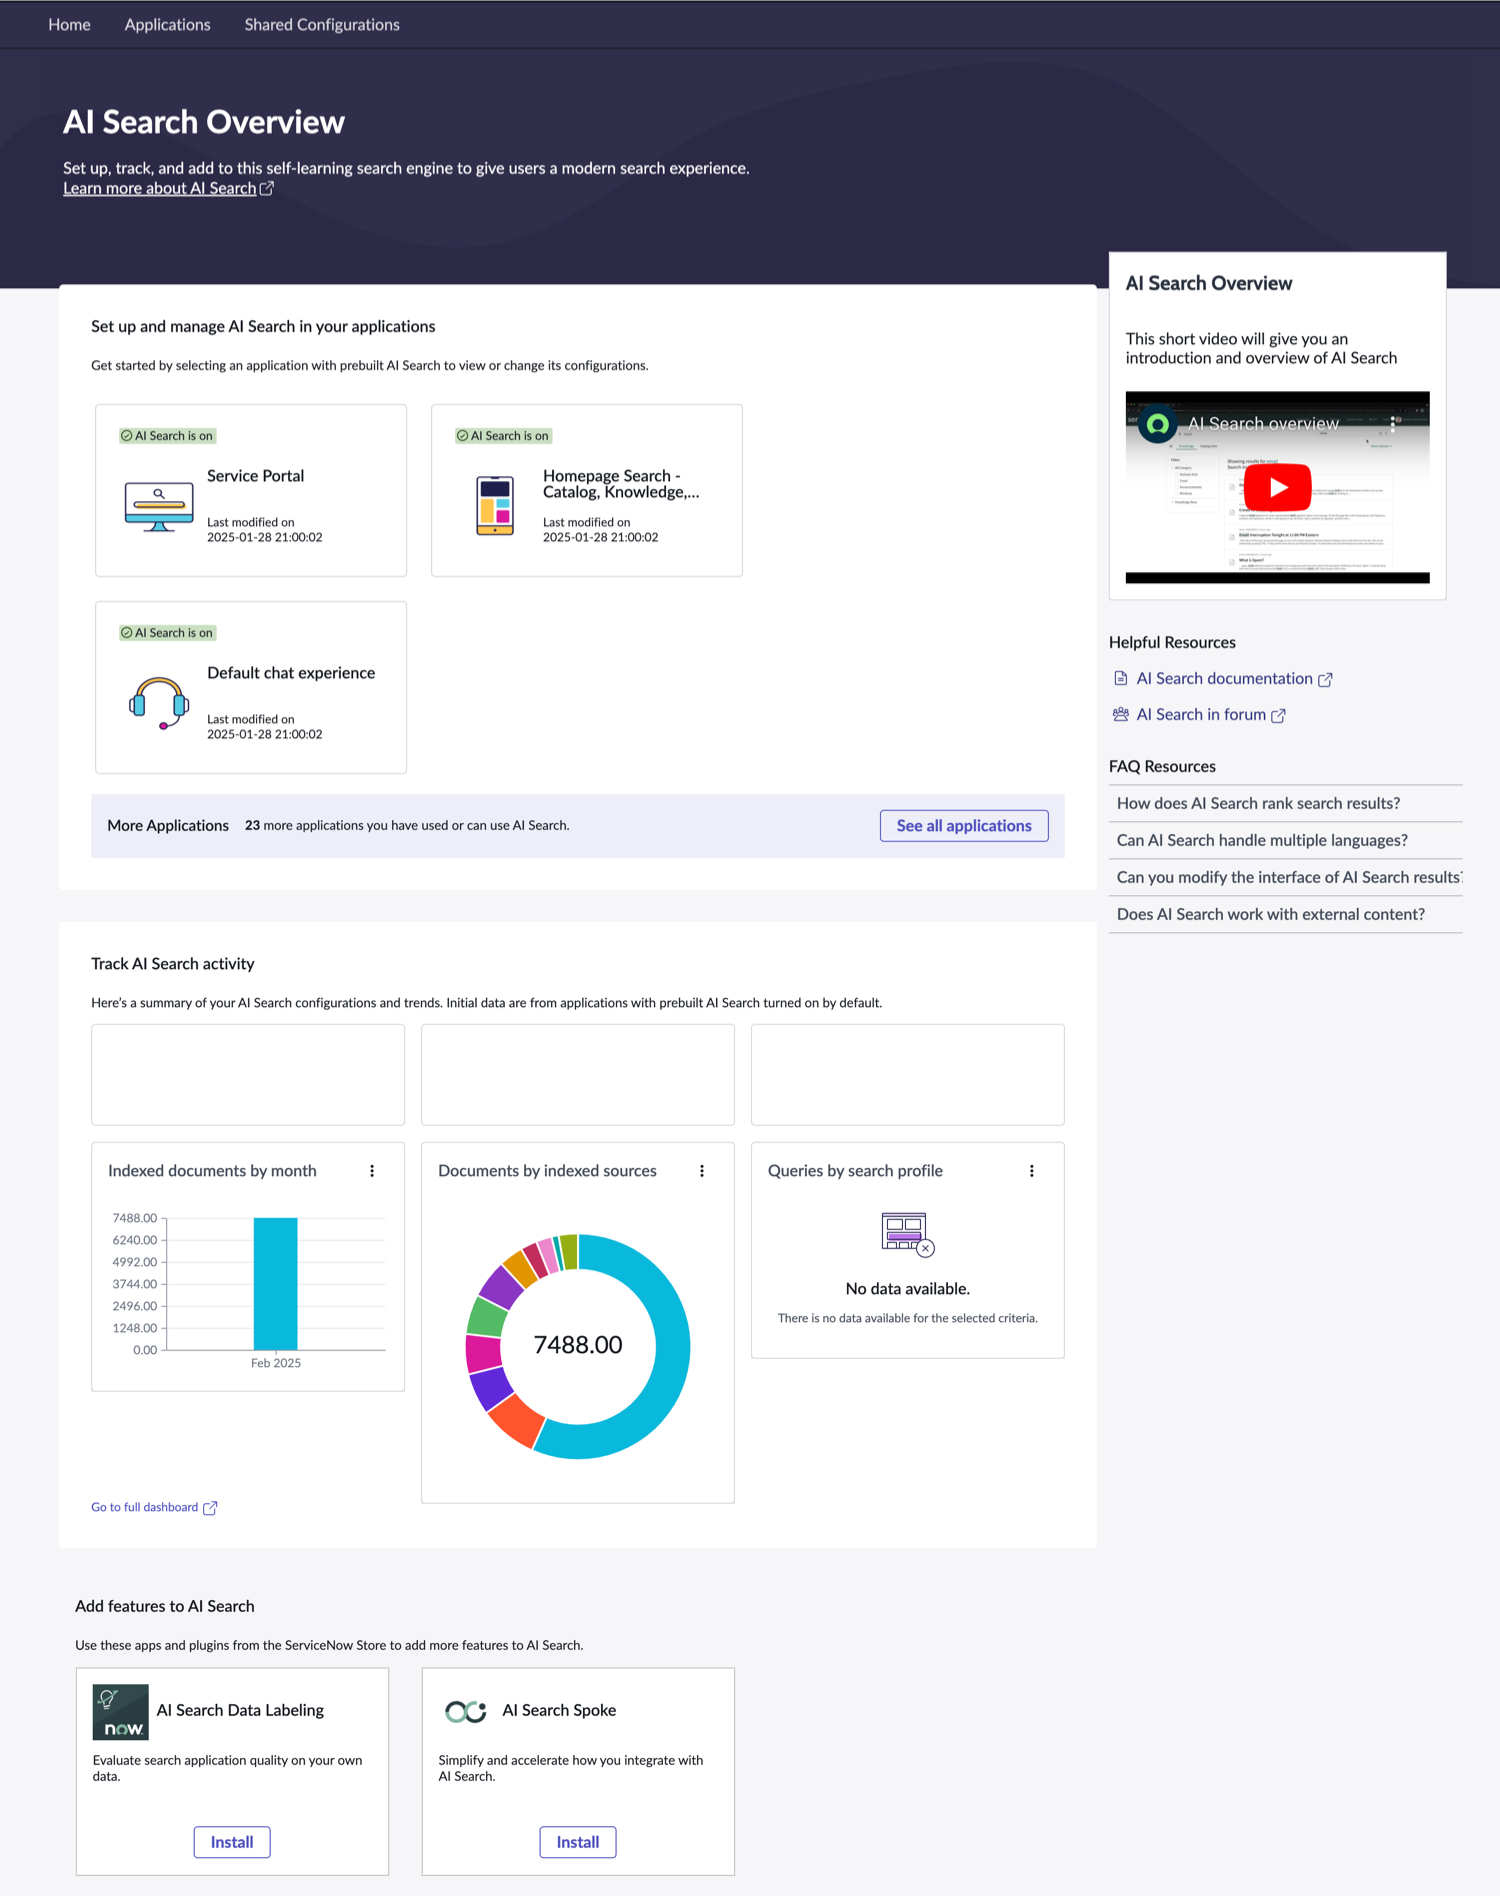The width and height of the screenshot is (1500, 1896).
Task: Click the 7488.00 total in donut center
Action: tap(578, 1345)
